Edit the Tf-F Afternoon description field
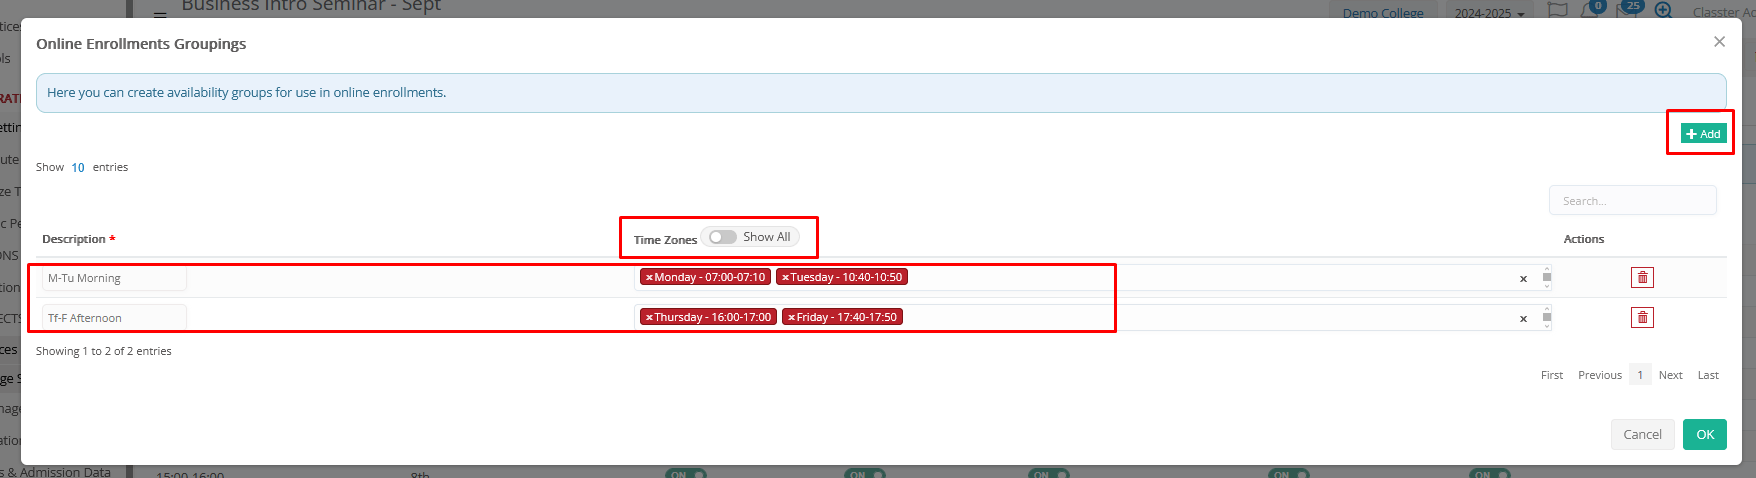Viewport: 1756px width, 478px height. [x=114, y=318]
